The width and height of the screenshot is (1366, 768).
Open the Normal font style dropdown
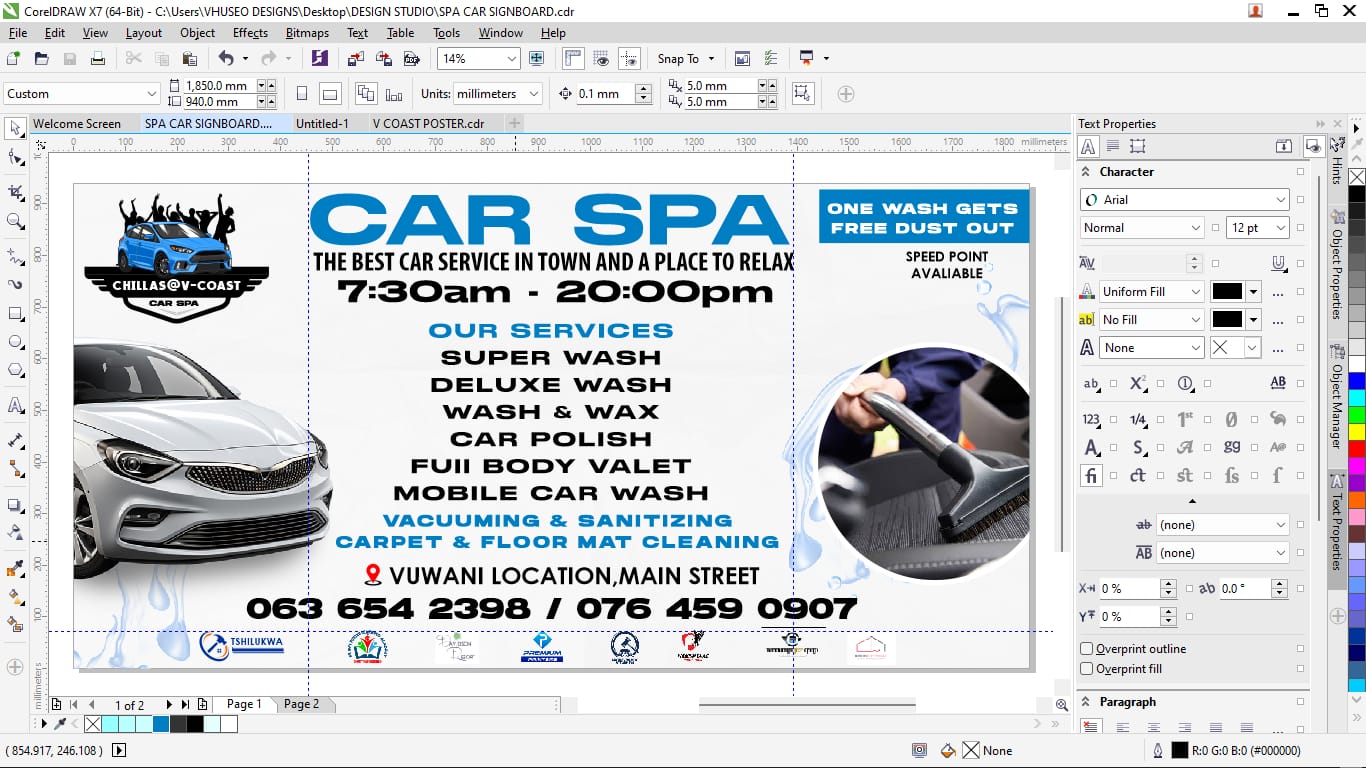coord(1195,228)
